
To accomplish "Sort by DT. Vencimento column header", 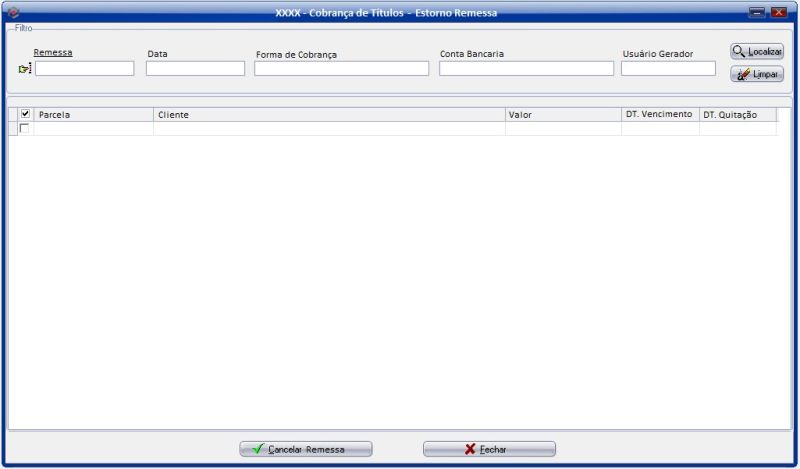I will pos(660,114).
